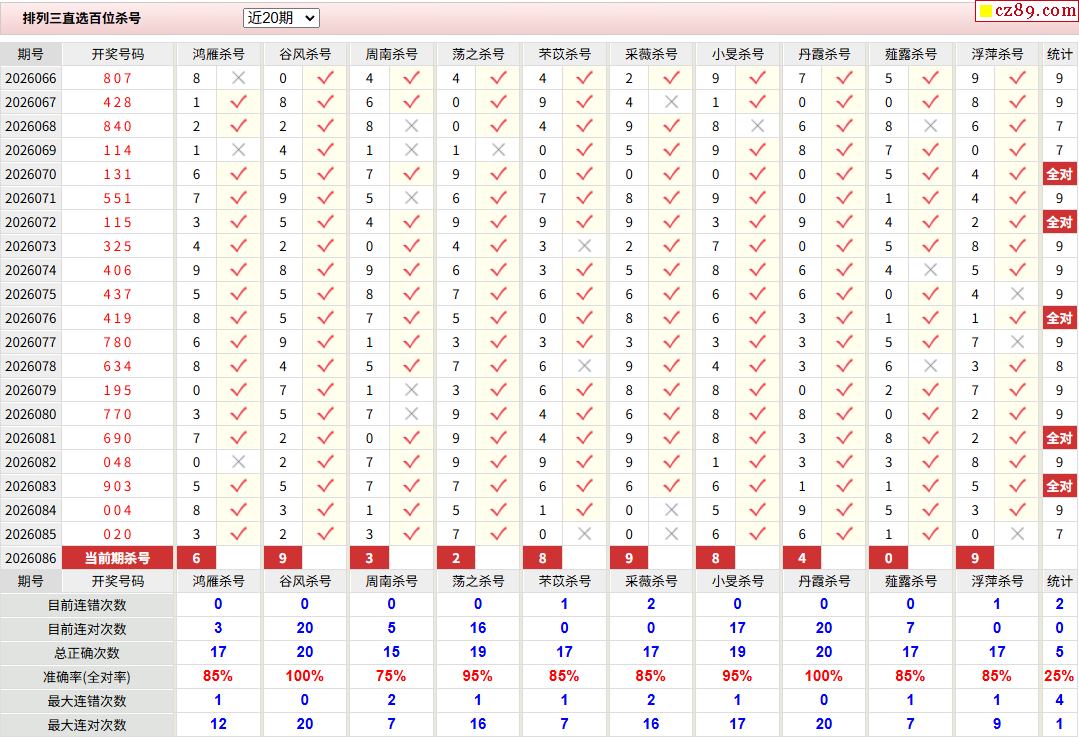Click the 全对 badge in row 2026083
The width and height of the screenshot is (1079, 737).
click(x=1059, y=486)
